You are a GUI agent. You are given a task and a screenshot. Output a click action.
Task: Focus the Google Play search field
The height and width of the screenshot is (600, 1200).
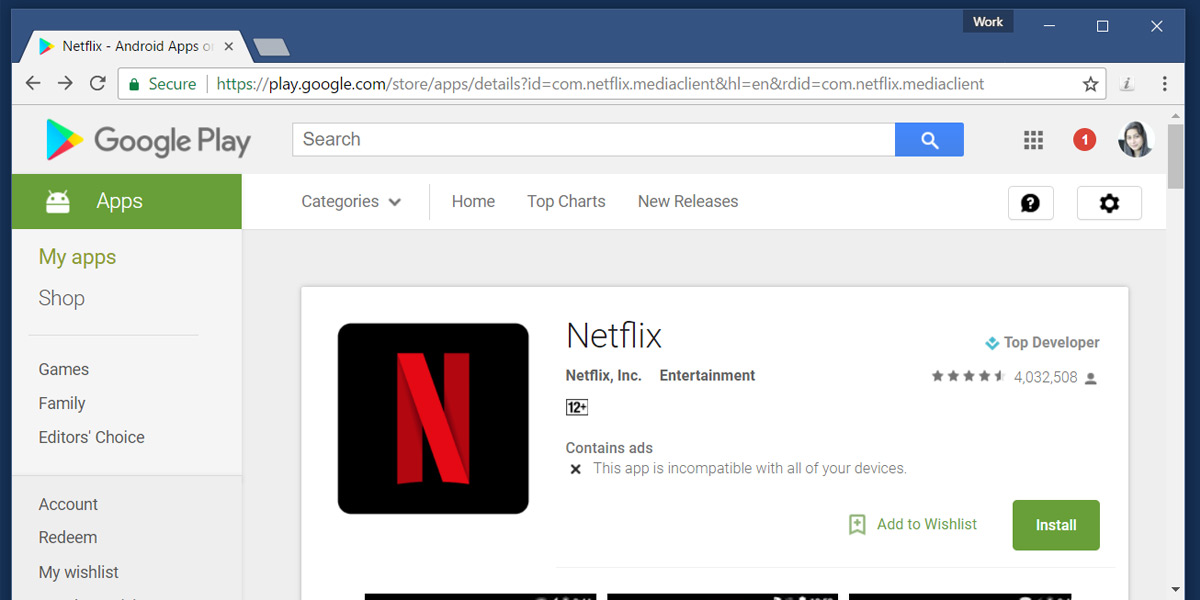coord(594,140)
